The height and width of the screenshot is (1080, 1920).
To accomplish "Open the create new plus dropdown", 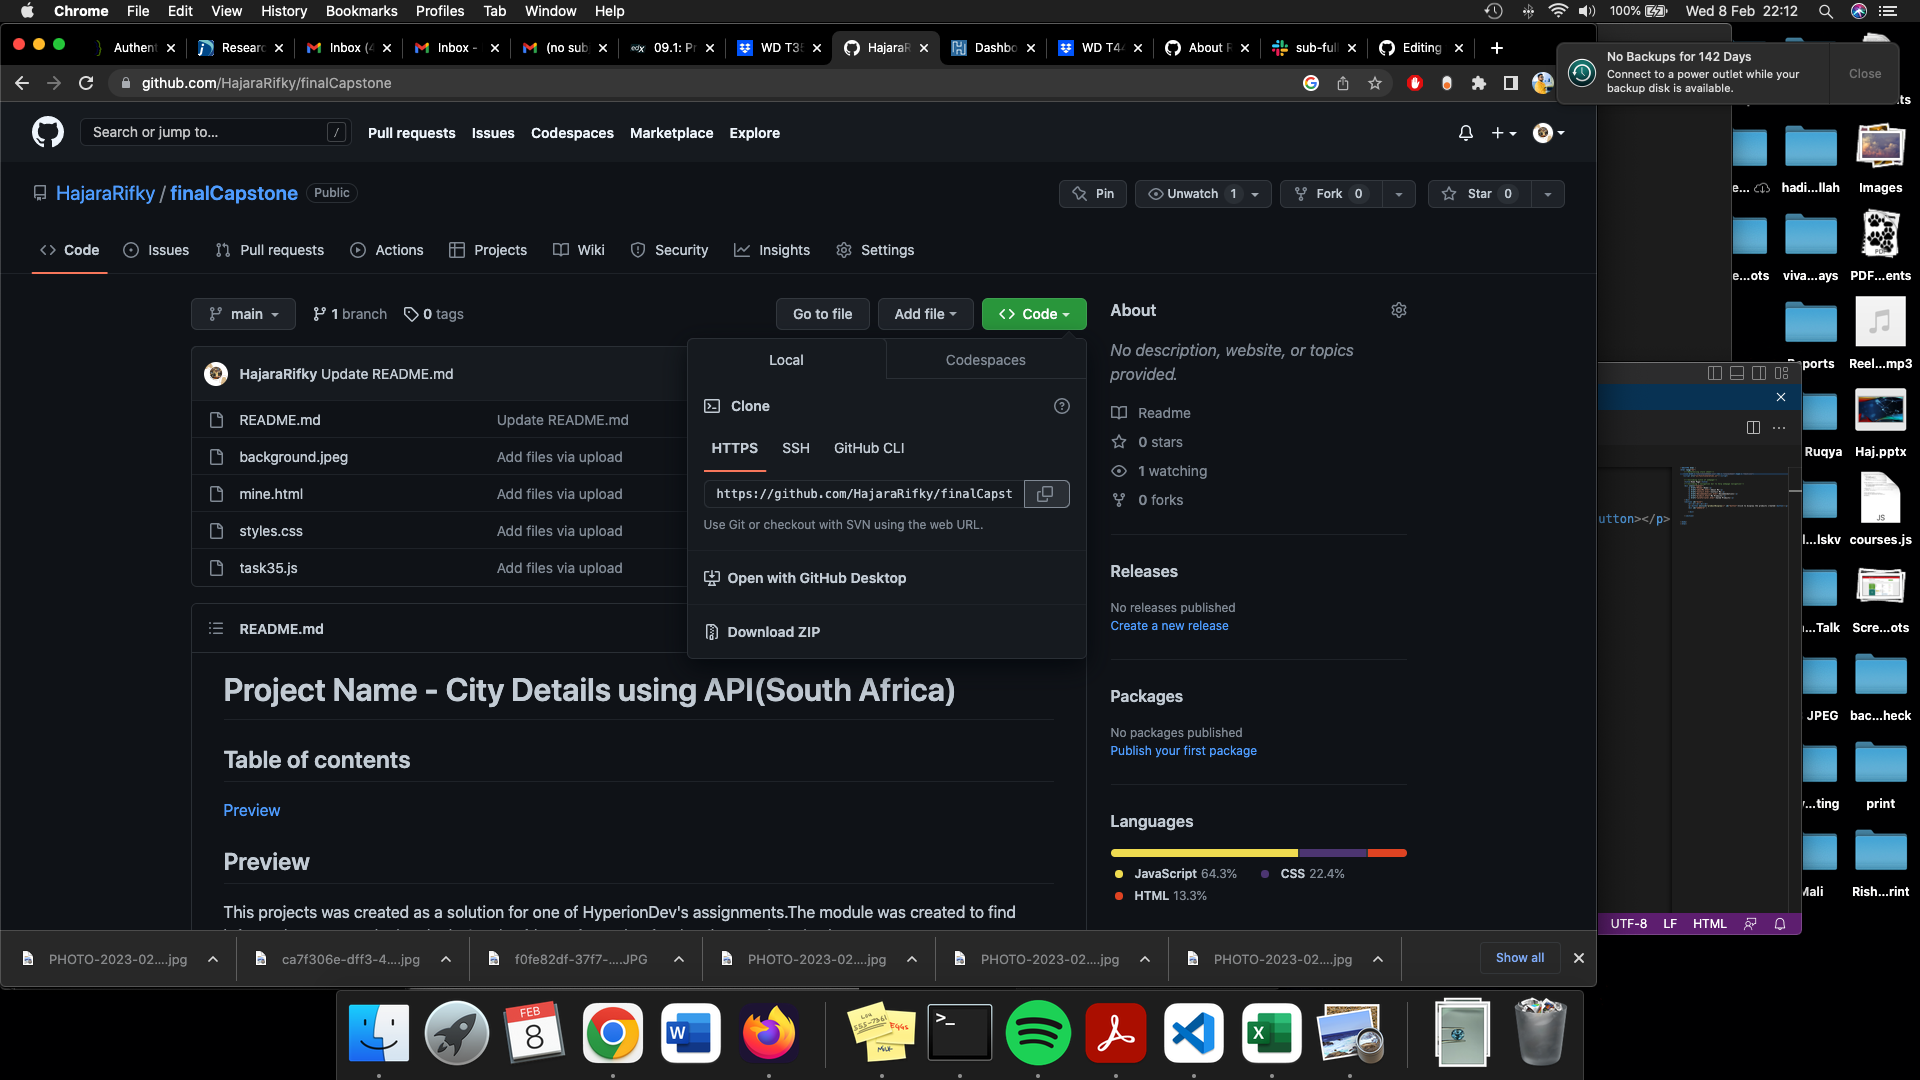I will (1504, 133).
